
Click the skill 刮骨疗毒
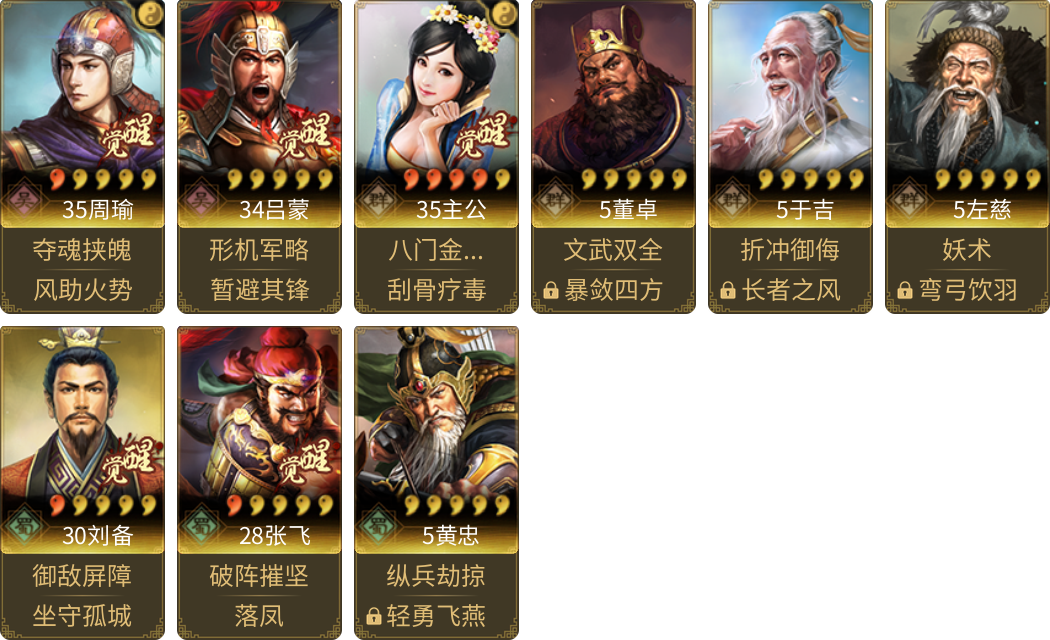click(x=437, y=290)
